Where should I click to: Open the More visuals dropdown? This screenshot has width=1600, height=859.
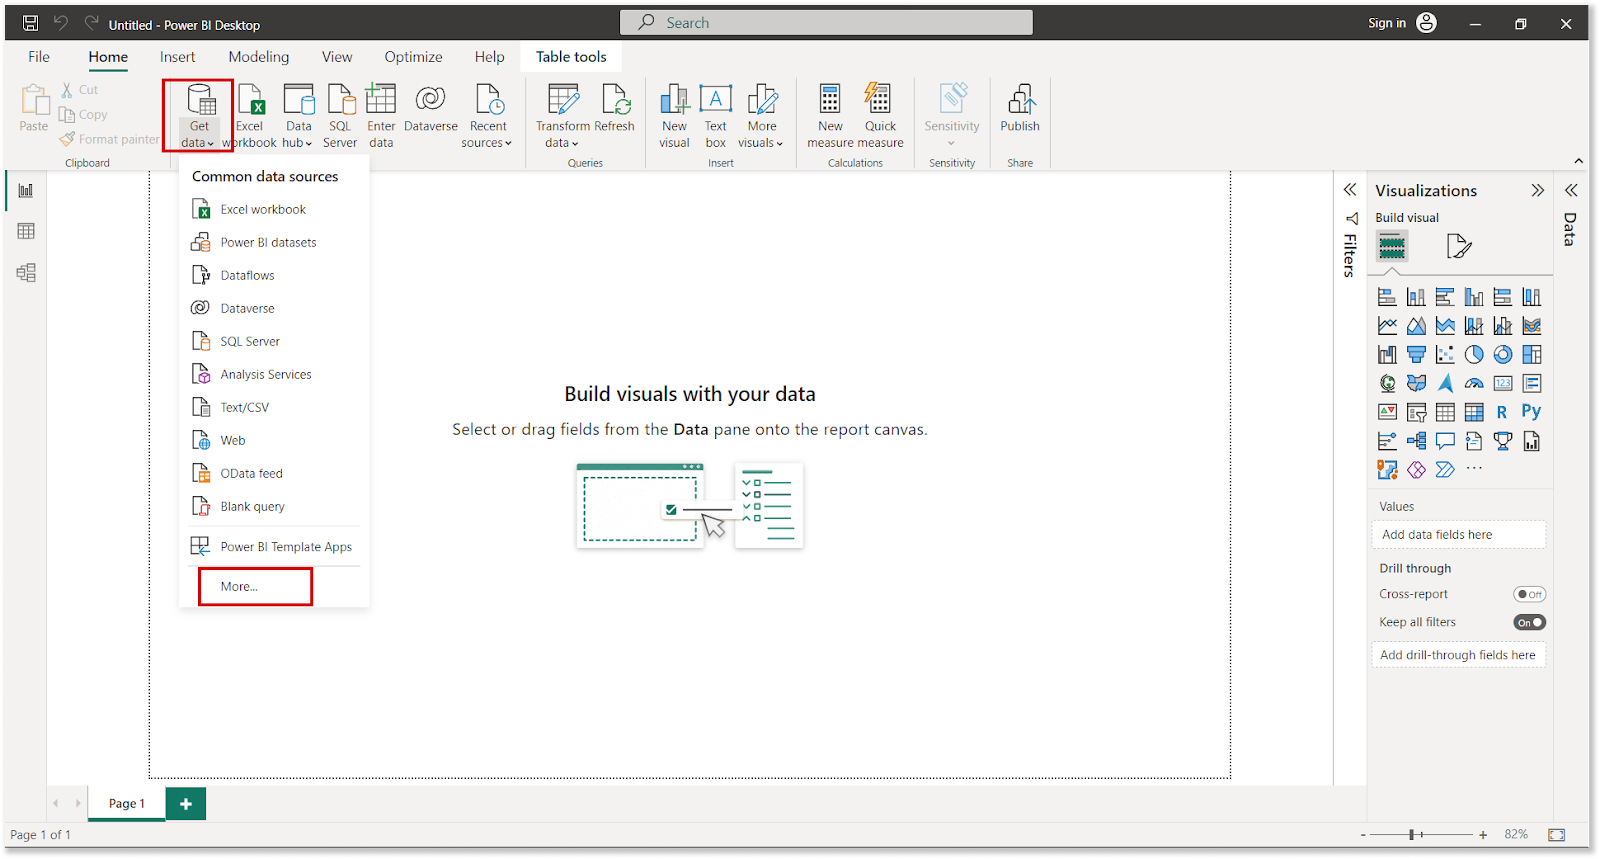762,116
